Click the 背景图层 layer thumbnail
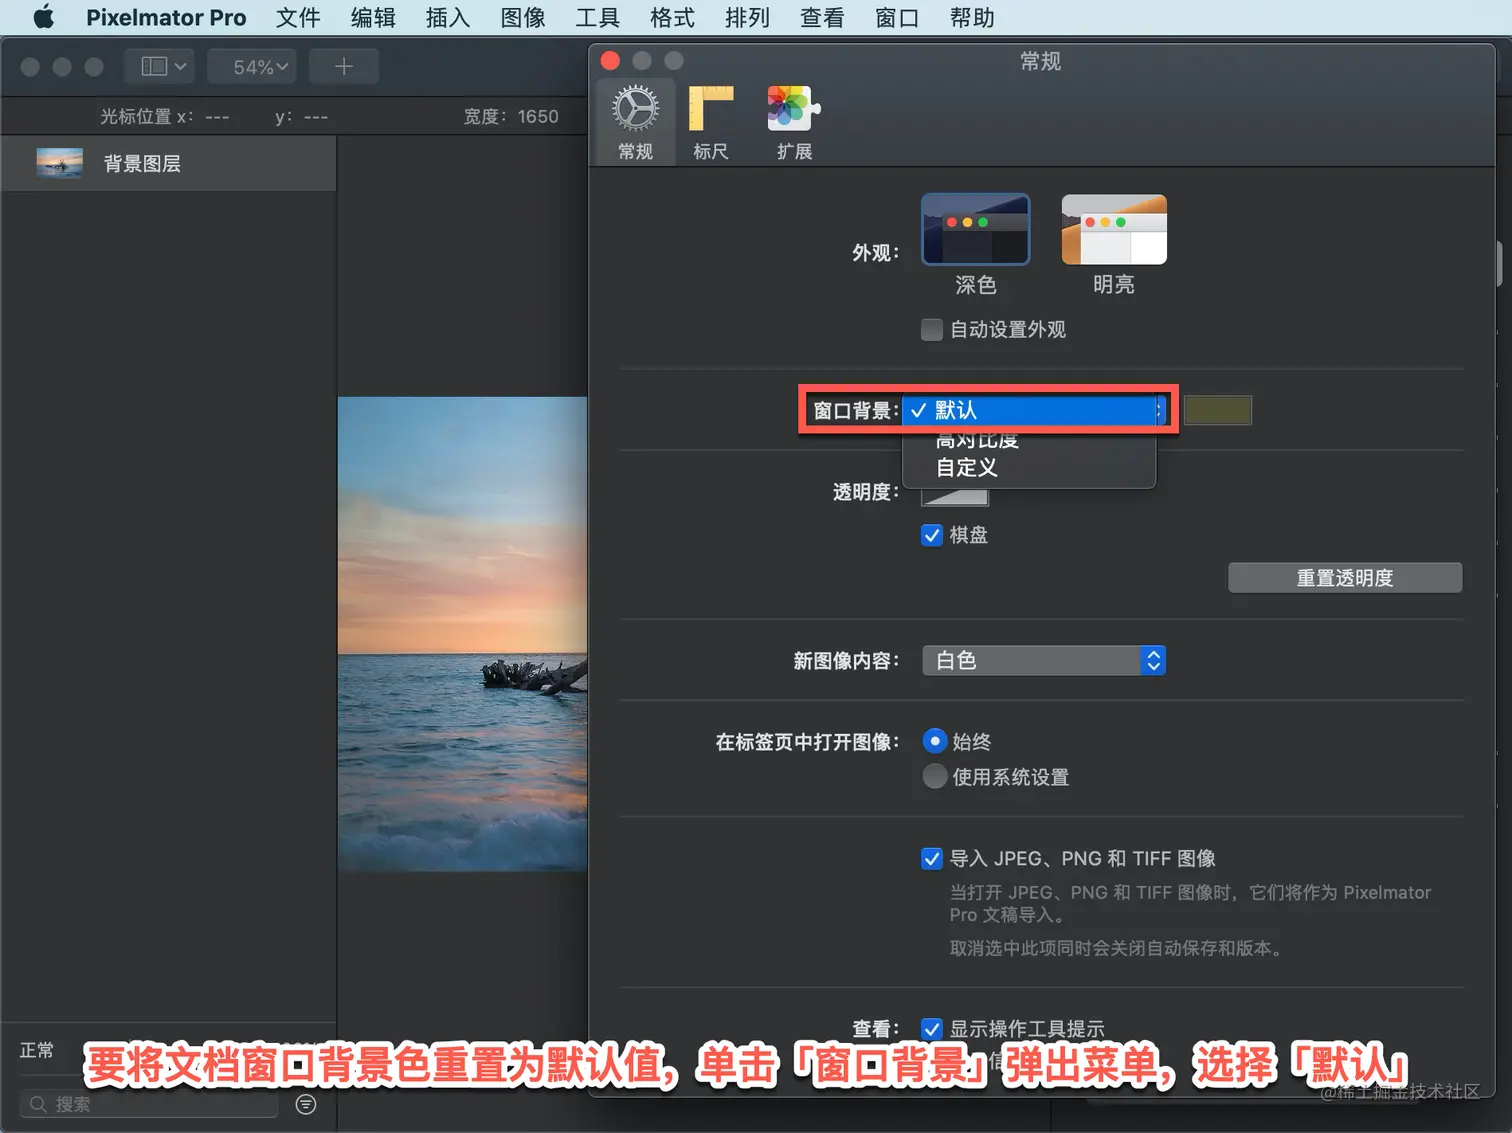 (x=60, y=163)
